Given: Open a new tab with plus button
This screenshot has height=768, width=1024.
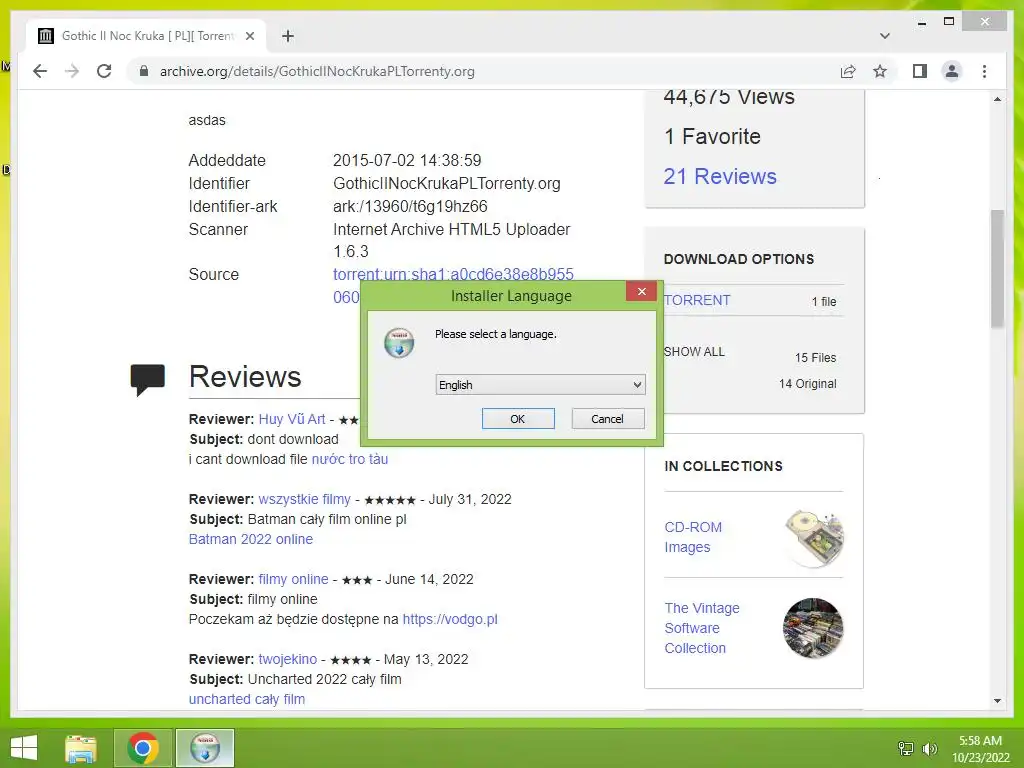Looking at the screenshot, I should coord(288,36).
